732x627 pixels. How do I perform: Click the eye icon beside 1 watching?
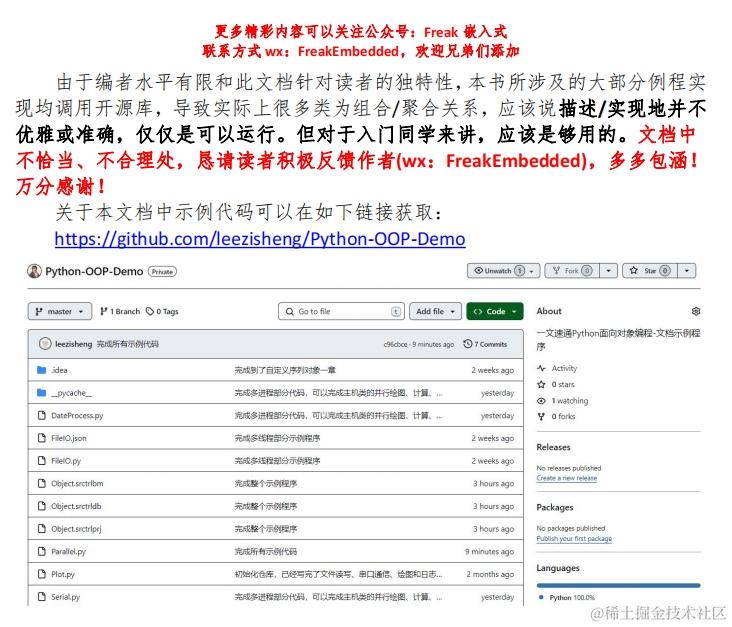pyautogui.click(x=542, y=401)
